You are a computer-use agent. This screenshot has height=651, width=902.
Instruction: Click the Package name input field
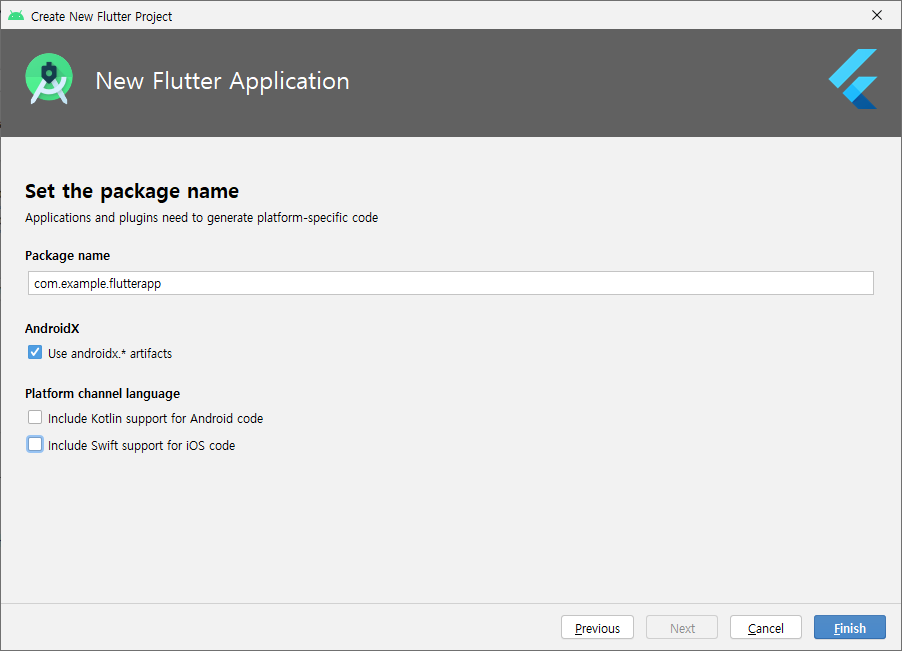450,283
